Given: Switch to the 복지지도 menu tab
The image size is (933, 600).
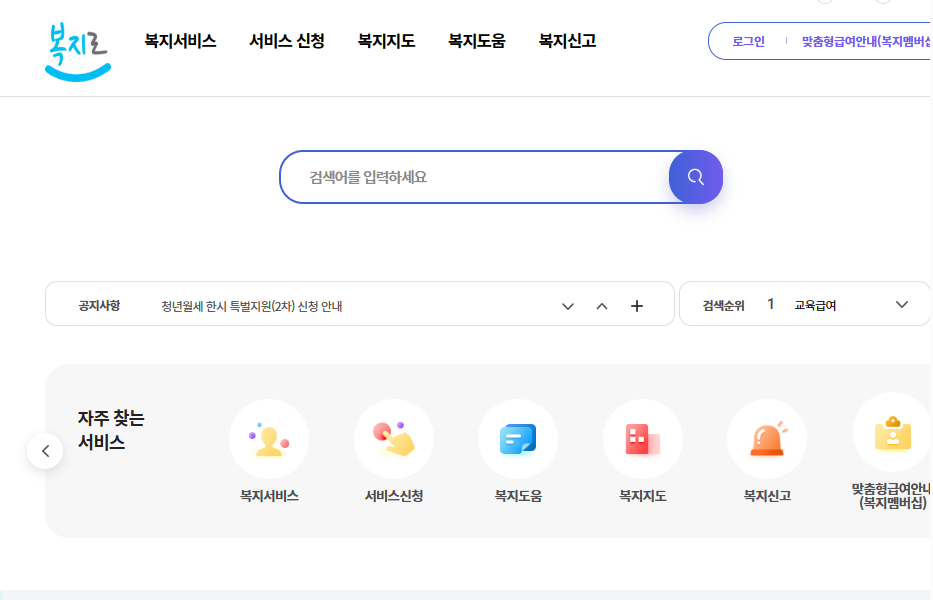Looking at the screenshot, I should coord(386,41).
